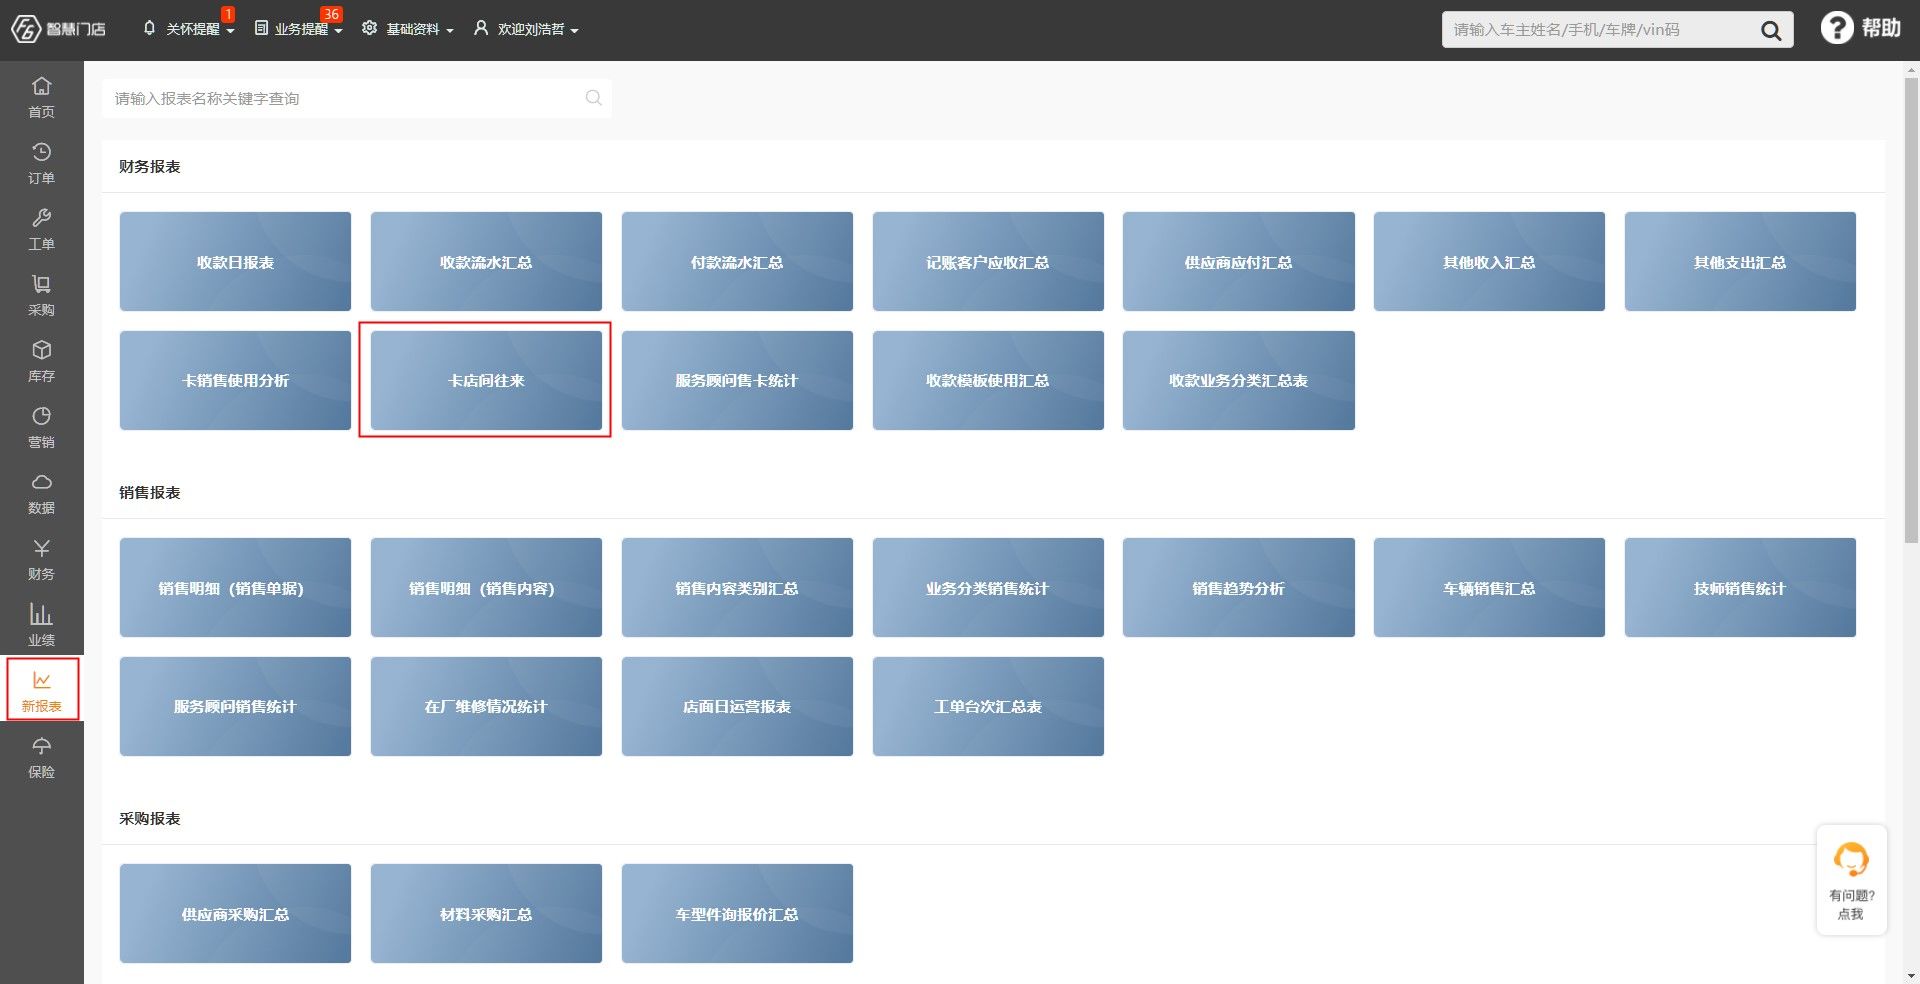
Task: Open the 收款日报表 report
Action: [x=235, y=261]
